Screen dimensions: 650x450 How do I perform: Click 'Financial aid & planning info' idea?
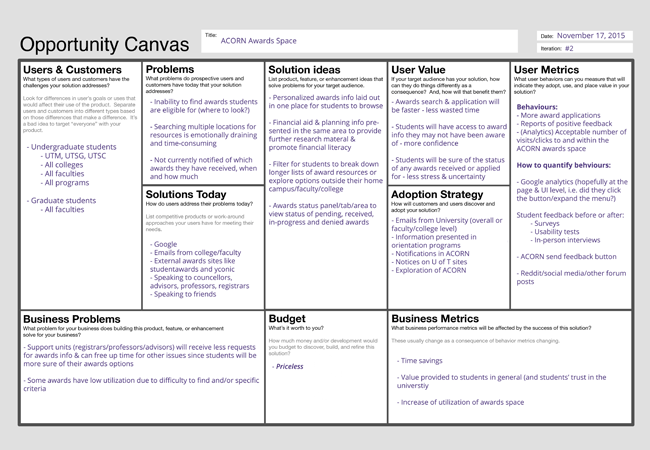(317, 123)
